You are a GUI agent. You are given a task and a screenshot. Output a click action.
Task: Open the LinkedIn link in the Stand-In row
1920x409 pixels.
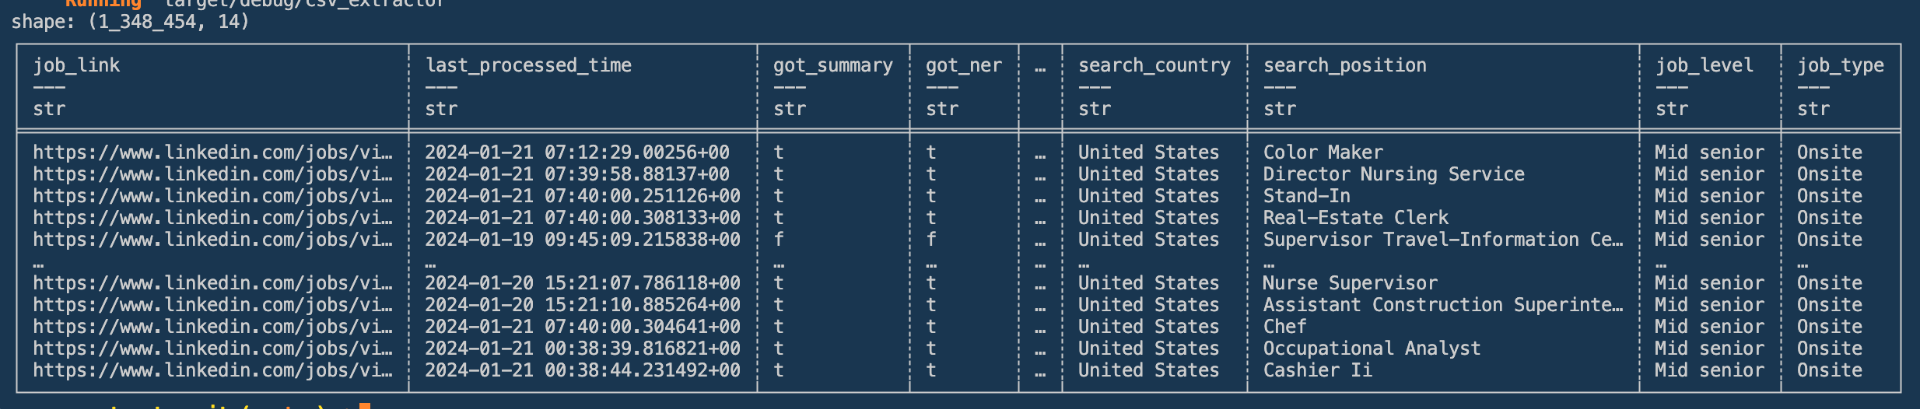point(212,196)
